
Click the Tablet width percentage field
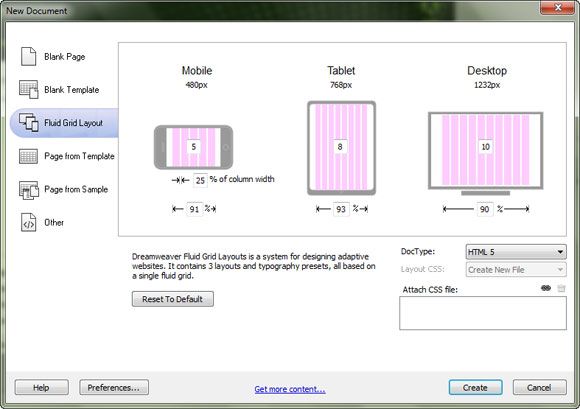point(341,209)
